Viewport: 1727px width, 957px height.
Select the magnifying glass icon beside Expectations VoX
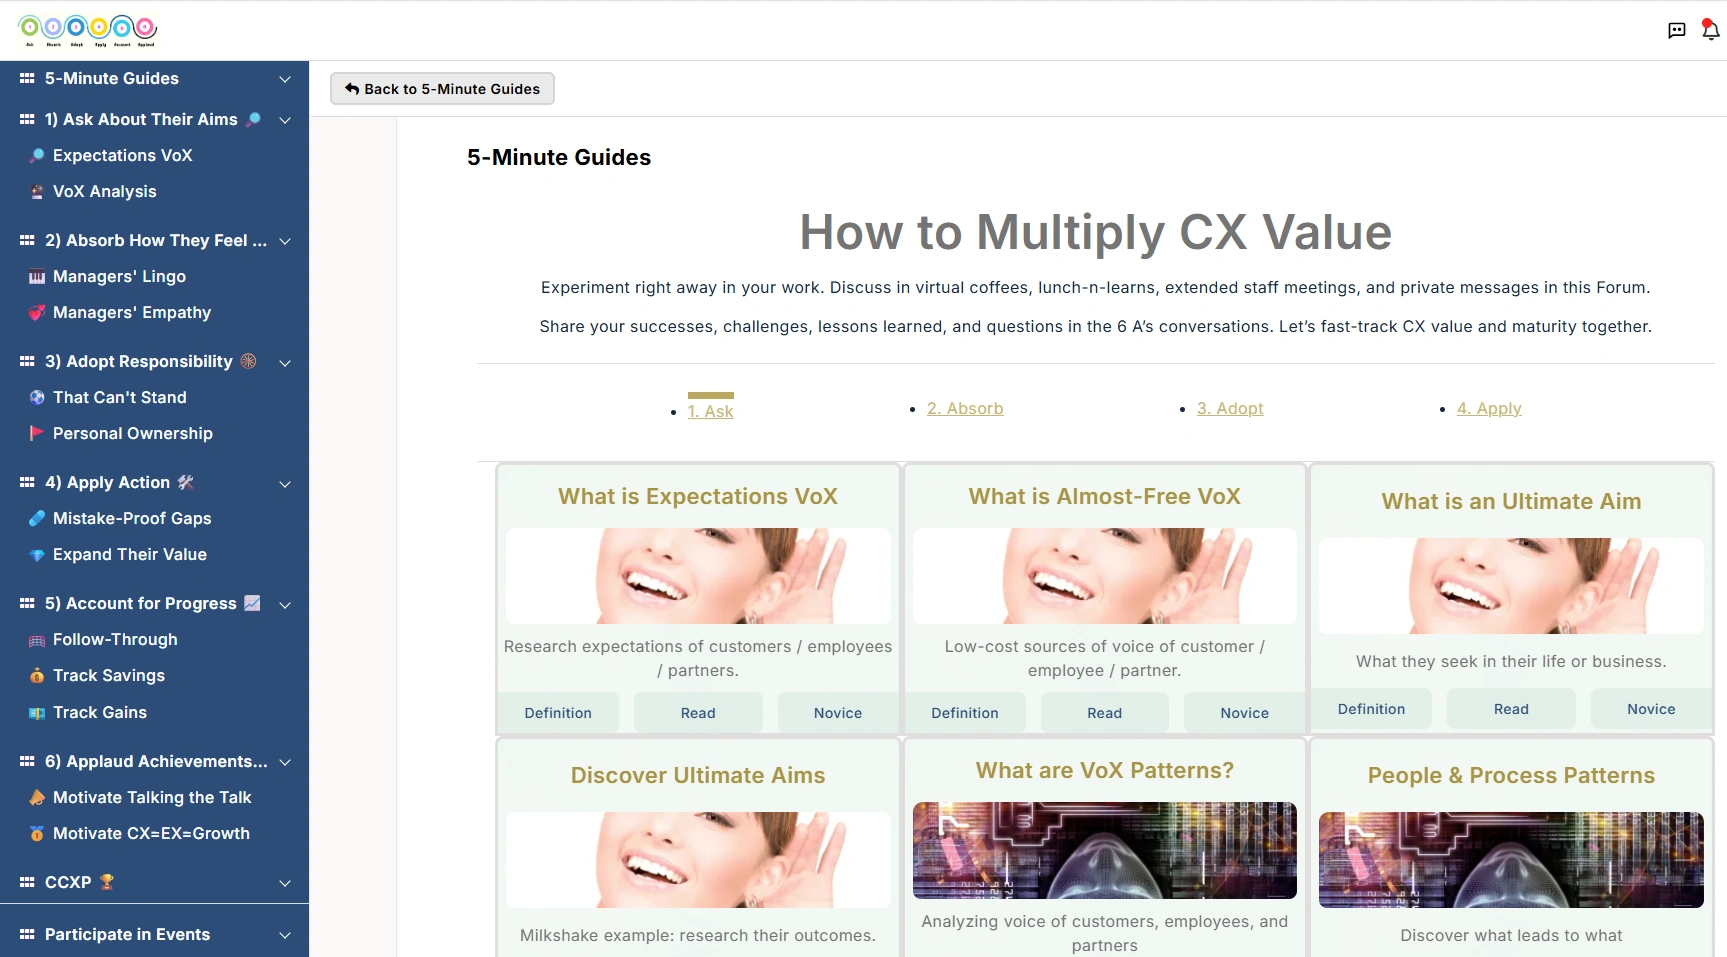pyautogui.click(x=37, y=155)
